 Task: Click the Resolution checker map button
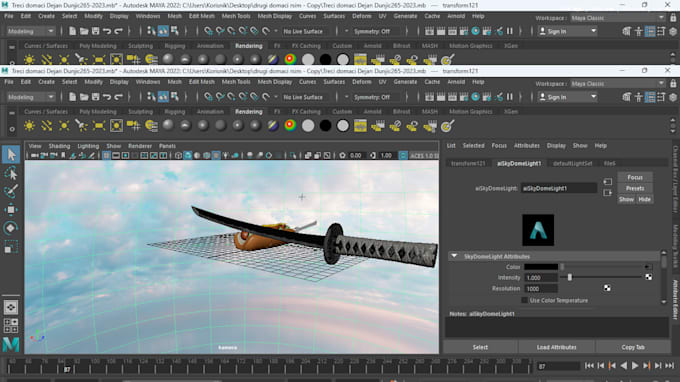point(607,288)
